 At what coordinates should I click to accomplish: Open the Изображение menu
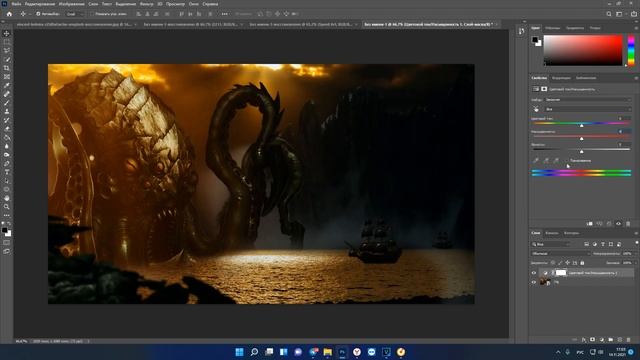tap(71, 4)
